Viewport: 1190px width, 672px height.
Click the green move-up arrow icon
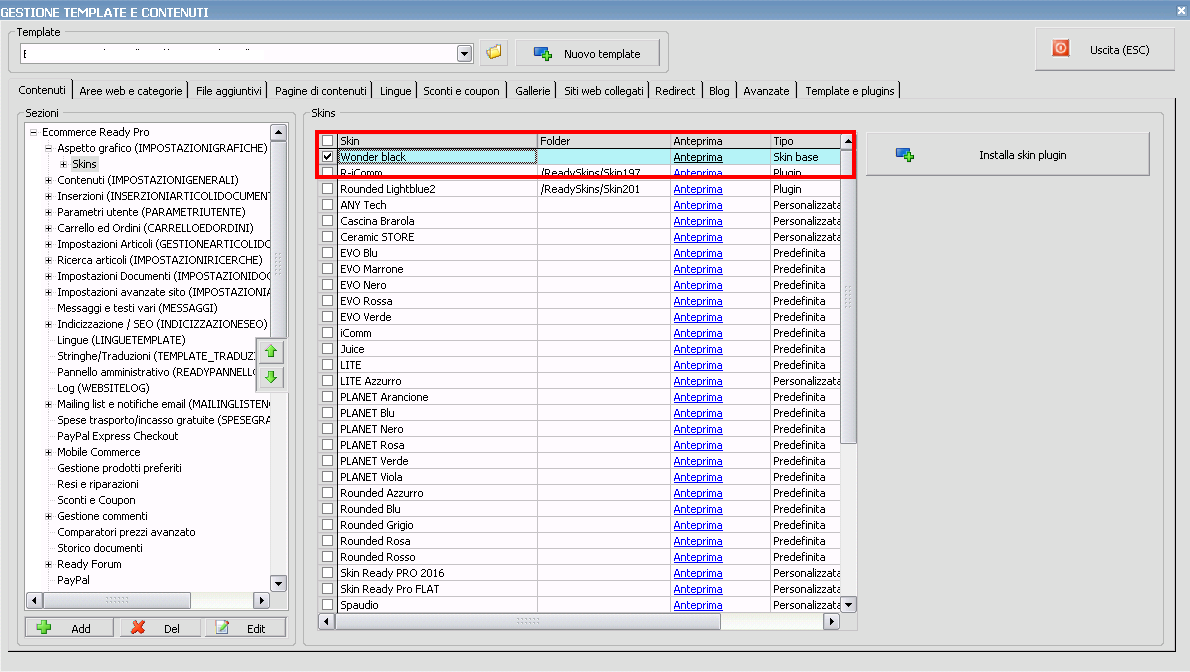271,351
